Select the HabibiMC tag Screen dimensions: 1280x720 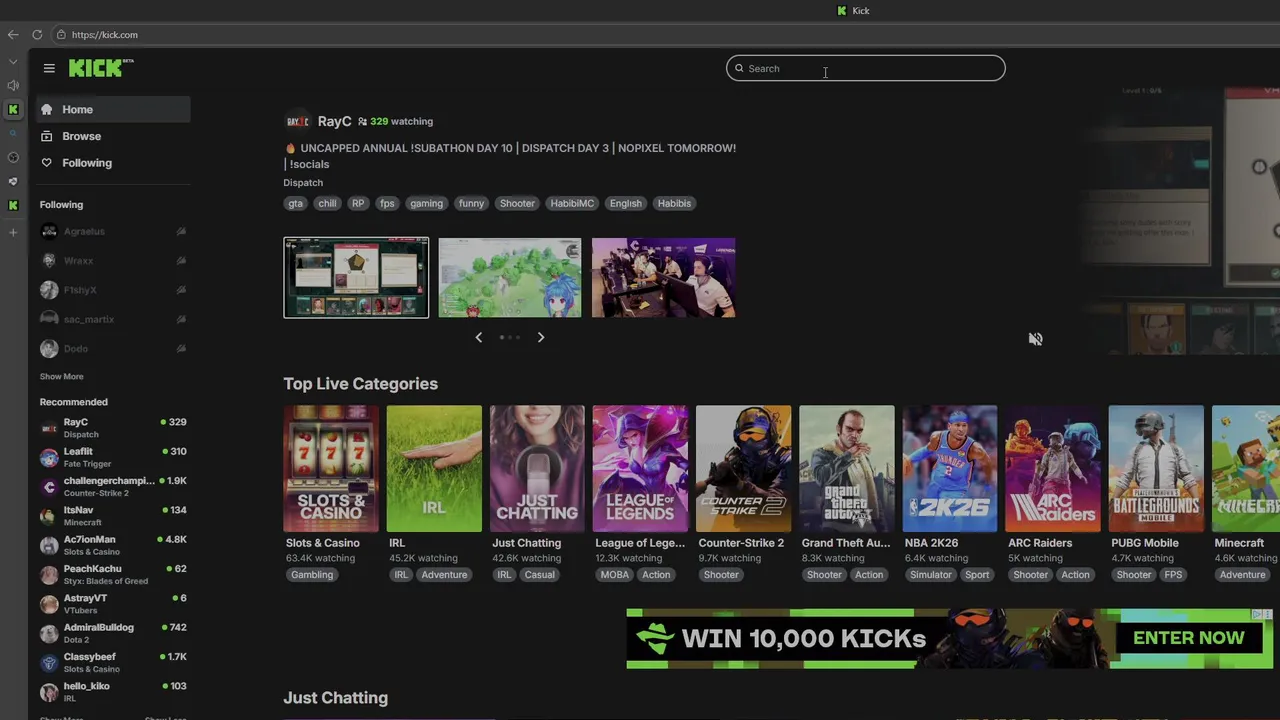tap(572, 203)
